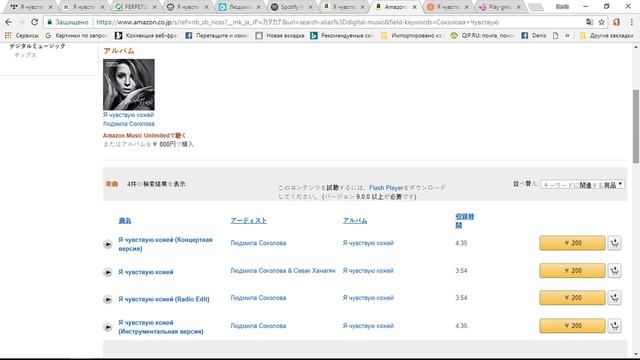Buy Radio Edit track for ¥200
This screenshot has height=360, width=640.
click(572, 298)
